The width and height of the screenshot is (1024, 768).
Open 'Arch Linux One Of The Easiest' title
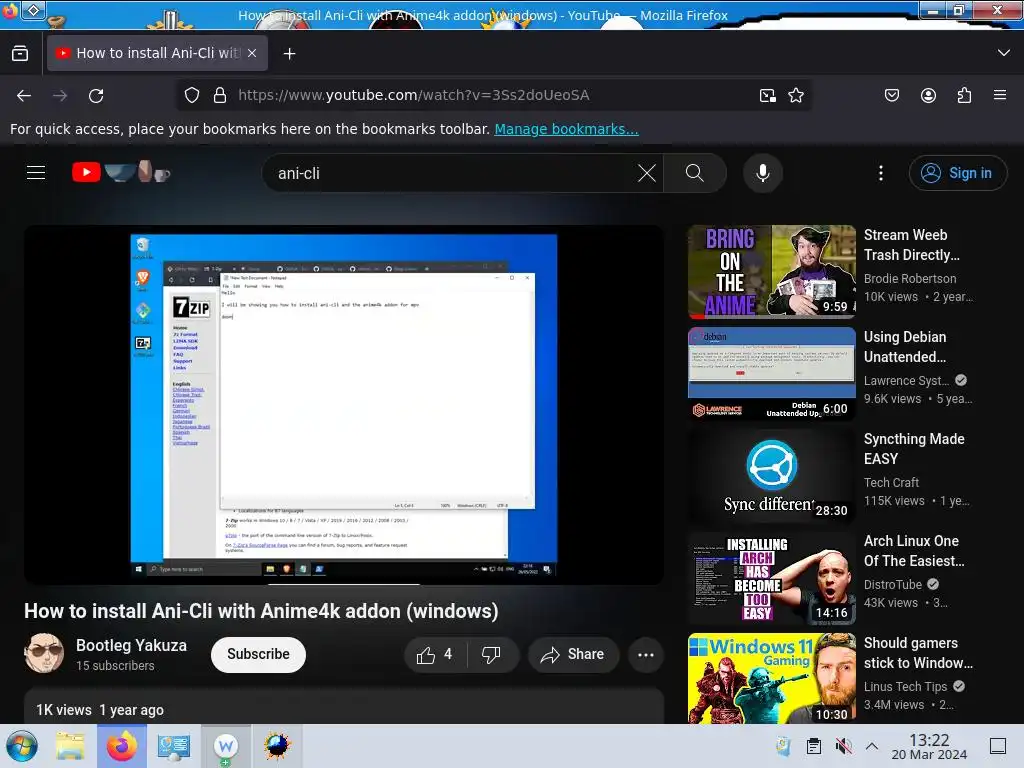point(914,551)
